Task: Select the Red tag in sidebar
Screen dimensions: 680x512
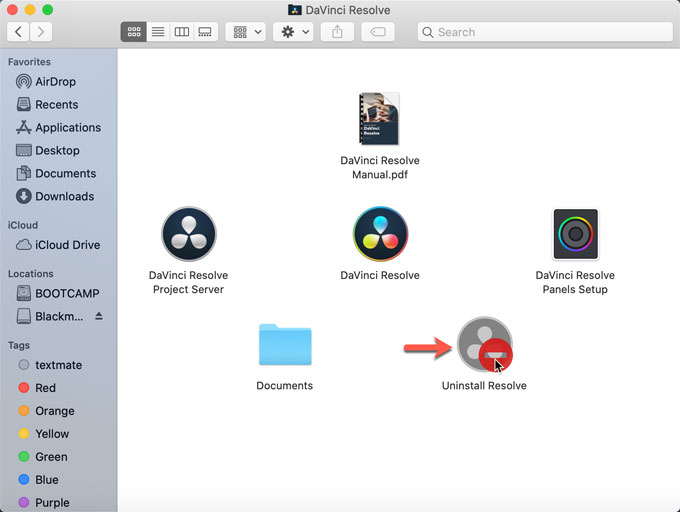Action: point(45,387)
